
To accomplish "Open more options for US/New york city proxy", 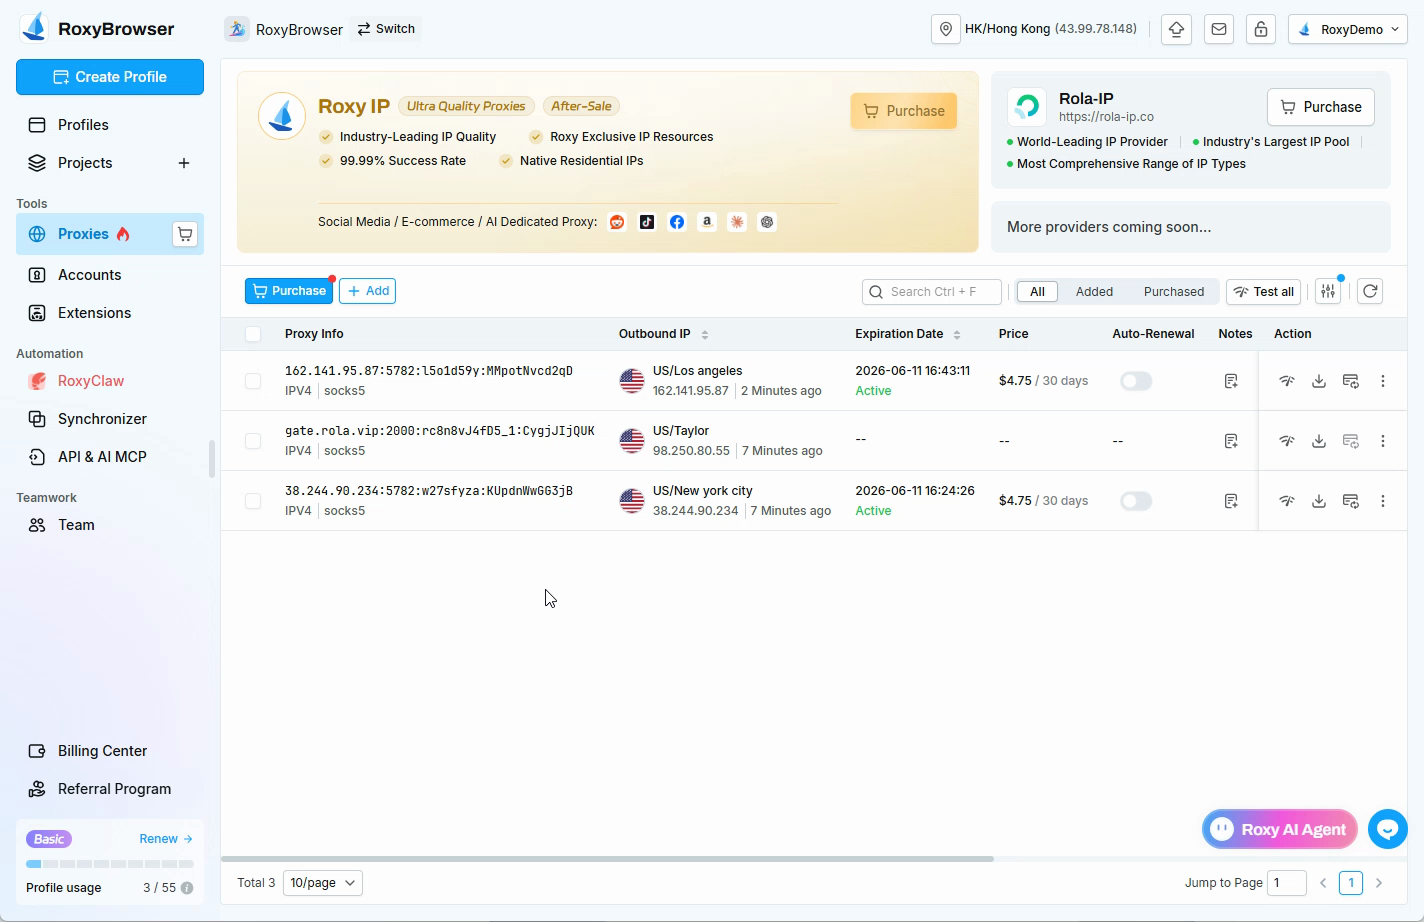I will click(1383, 501).
